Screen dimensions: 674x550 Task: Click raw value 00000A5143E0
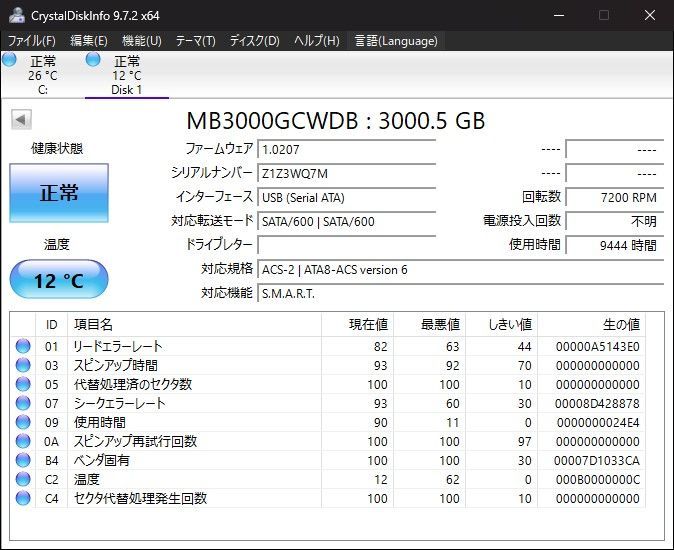(597, 346)
